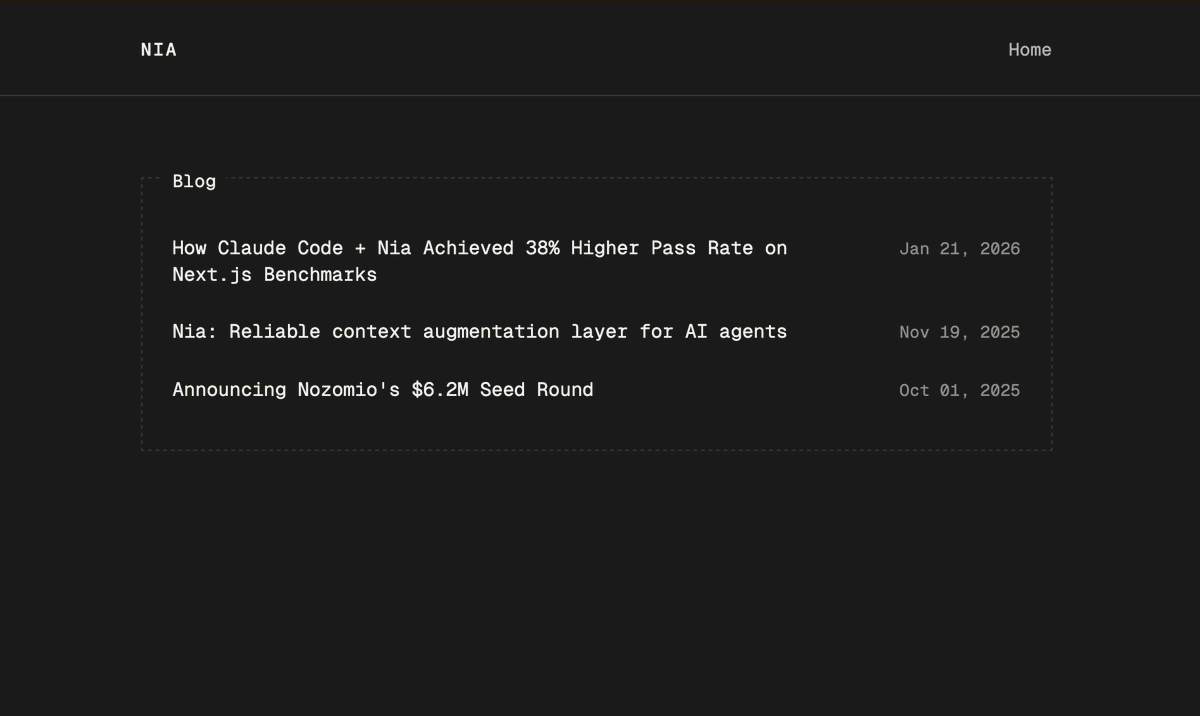The image size is (1200, 716).
Task: Open the Reliable context augmentation layer post
Action: click(x=480, y=332)
